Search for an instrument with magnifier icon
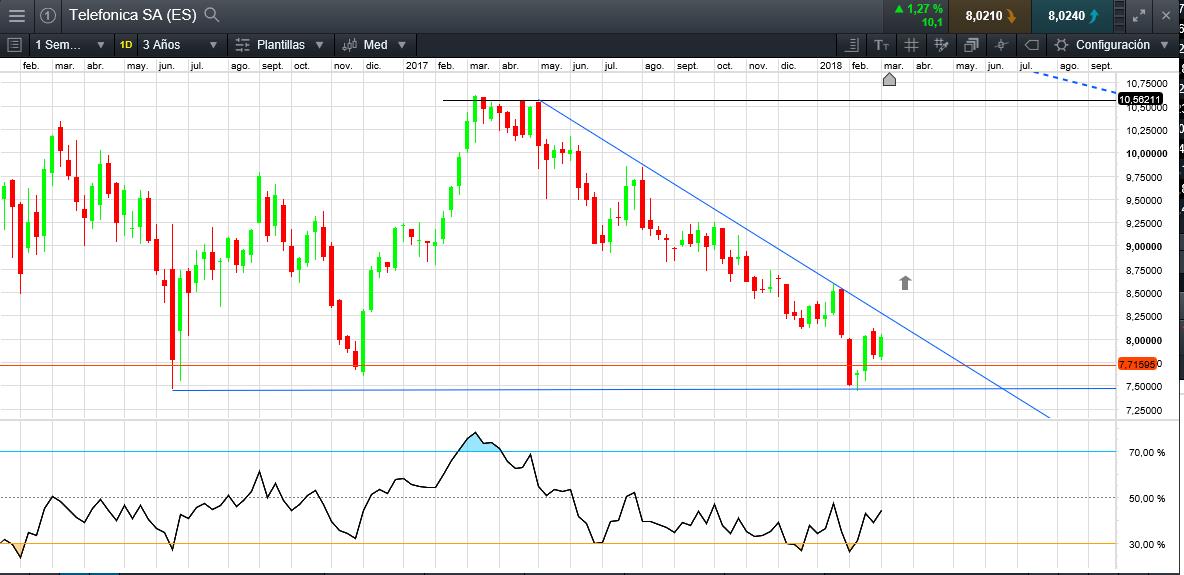The image size is (1184, 575). (211, 15)
